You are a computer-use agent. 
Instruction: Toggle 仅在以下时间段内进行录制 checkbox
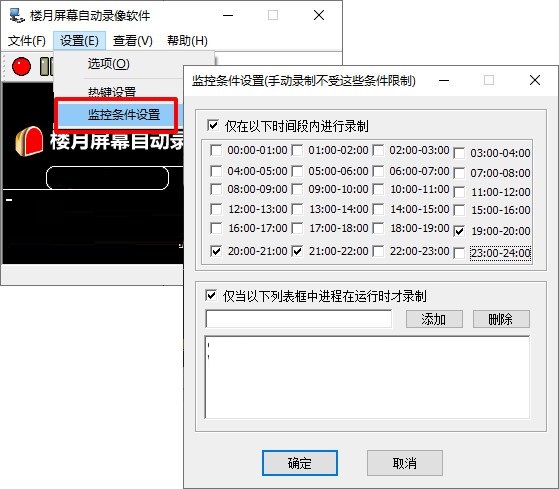(213, 125)
